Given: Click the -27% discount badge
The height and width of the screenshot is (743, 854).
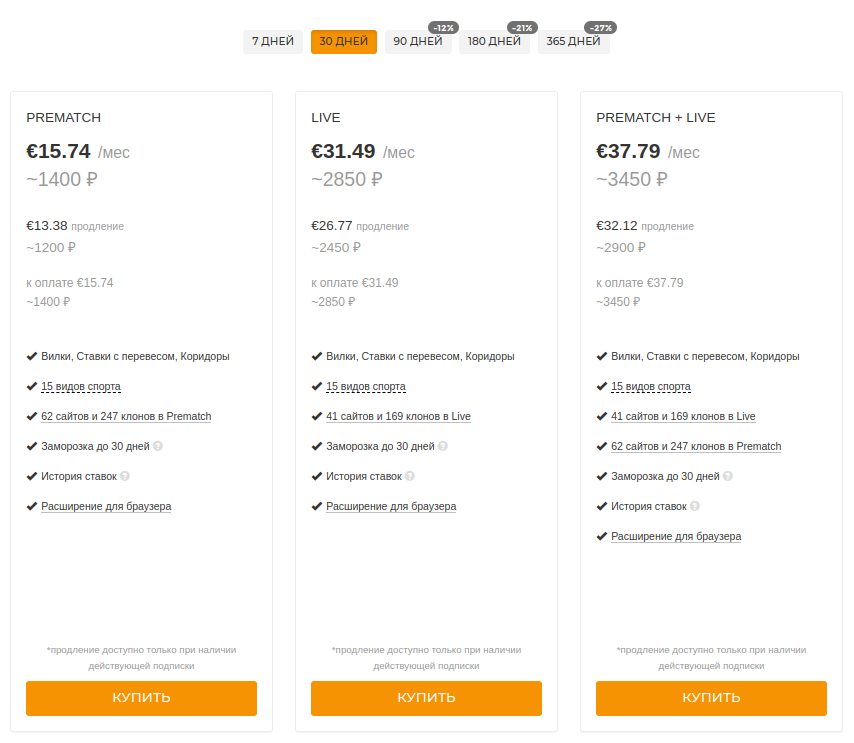Looking at the screenshot, I should [x=601, y=28].
